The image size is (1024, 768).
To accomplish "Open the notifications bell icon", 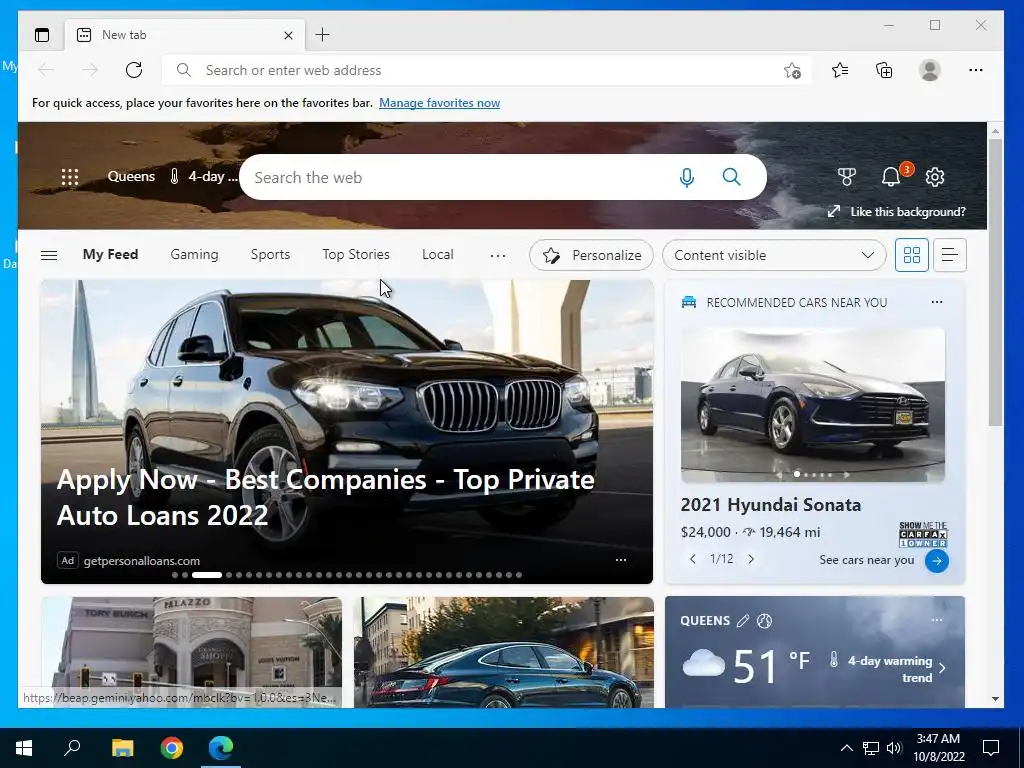I will [891, 176].
